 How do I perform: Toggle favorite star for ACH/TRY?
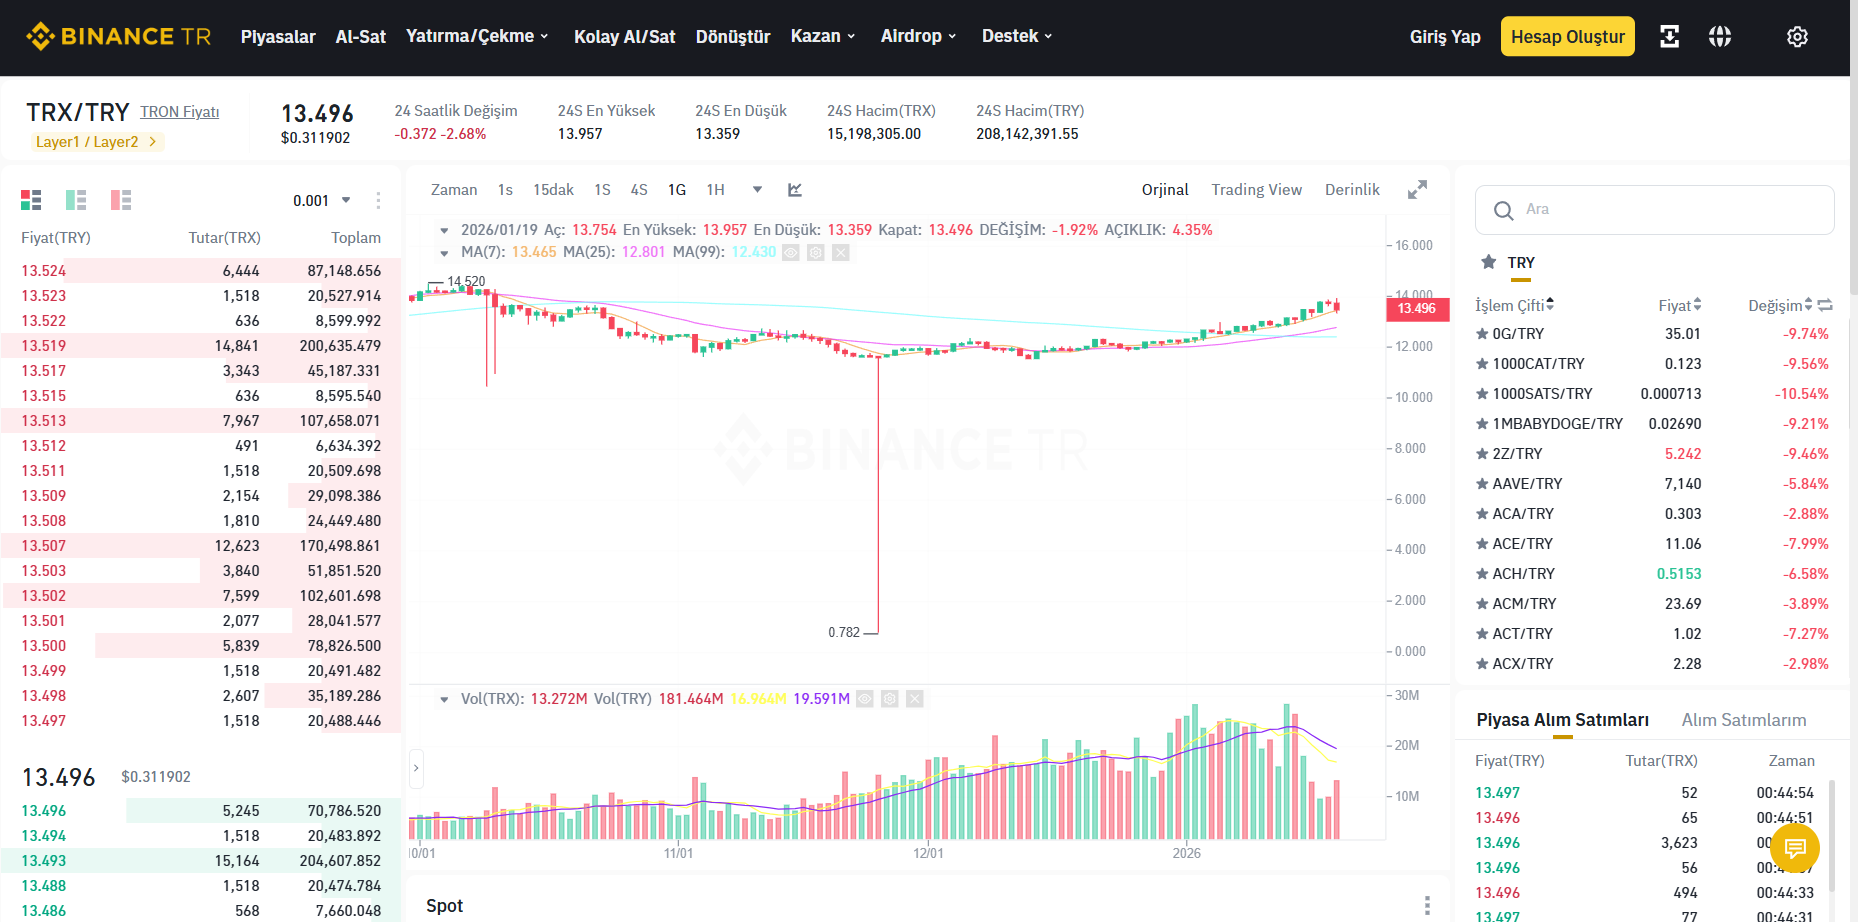point(1482,574)
